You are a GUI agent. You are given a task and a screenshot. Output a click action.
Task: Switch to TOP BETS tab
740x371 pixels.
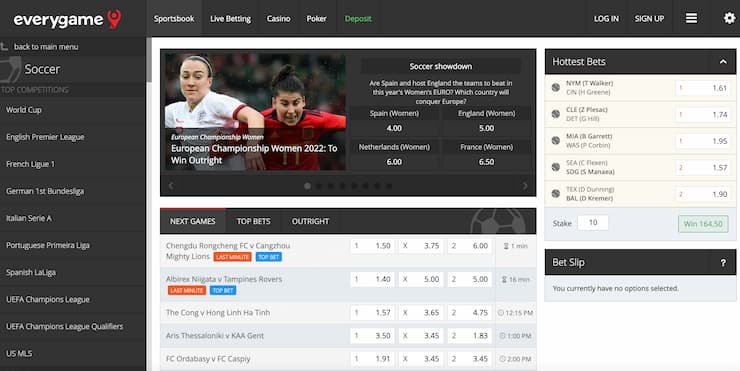253,221
